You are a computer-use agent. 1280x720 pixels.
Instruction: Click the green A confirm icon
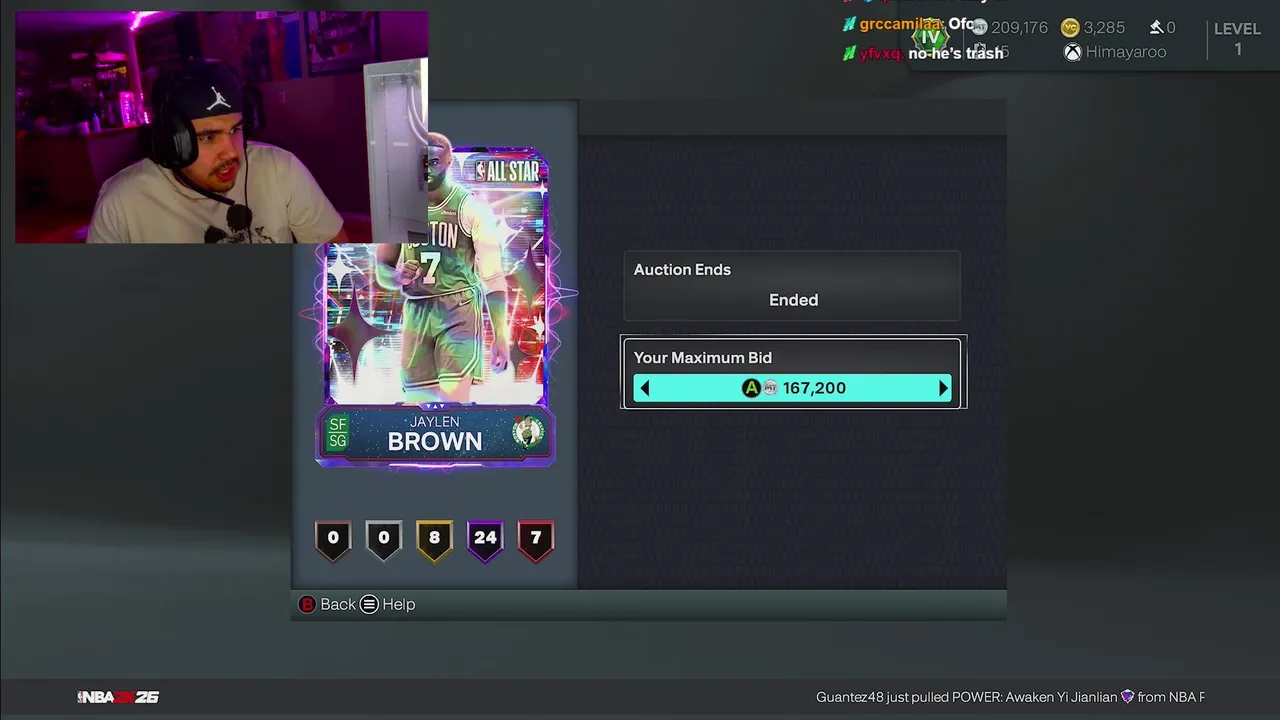click(x=751, y=388)
